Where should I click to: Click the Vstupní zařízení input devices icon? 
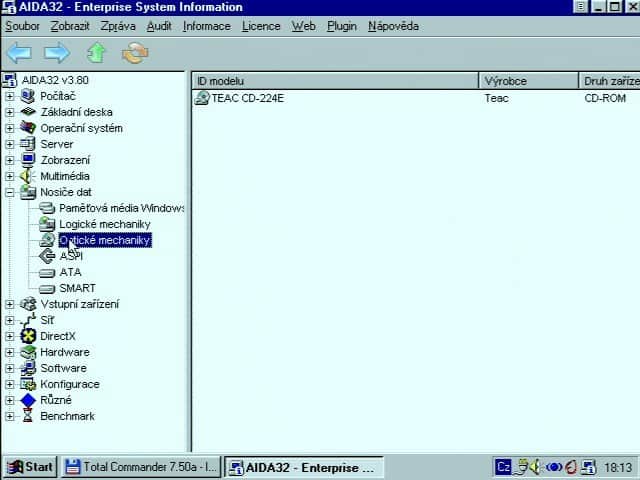coord(28,304)
